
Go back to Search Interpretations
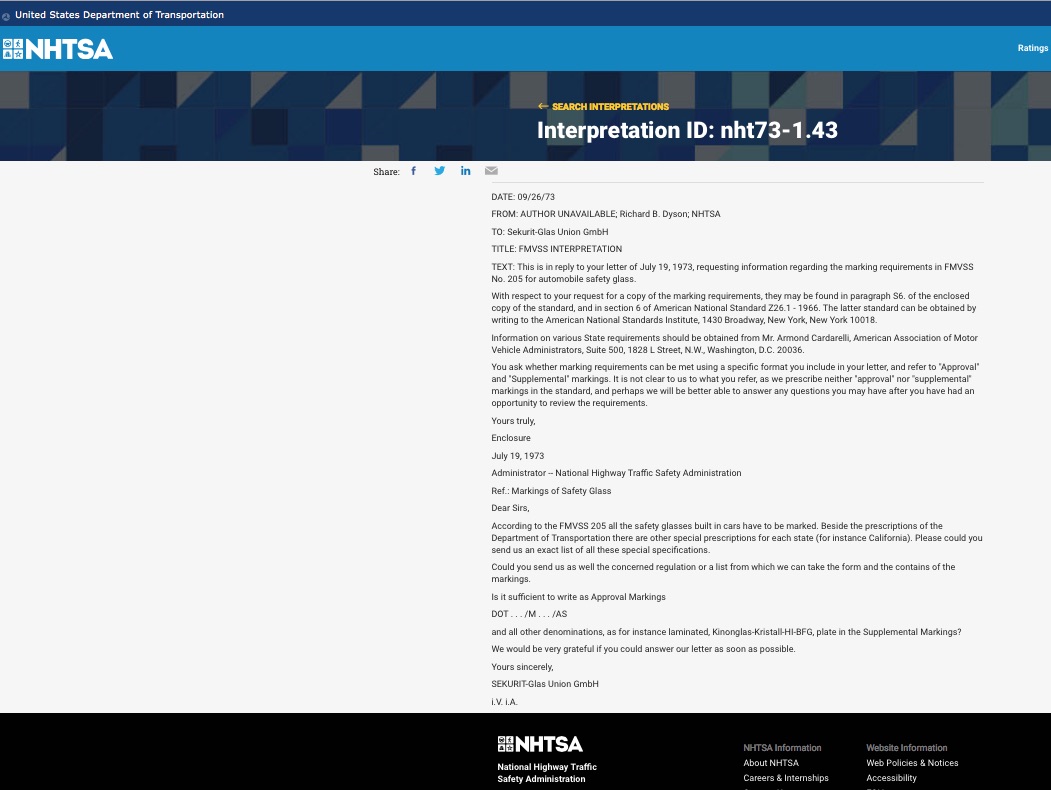[x=610, y=106]
